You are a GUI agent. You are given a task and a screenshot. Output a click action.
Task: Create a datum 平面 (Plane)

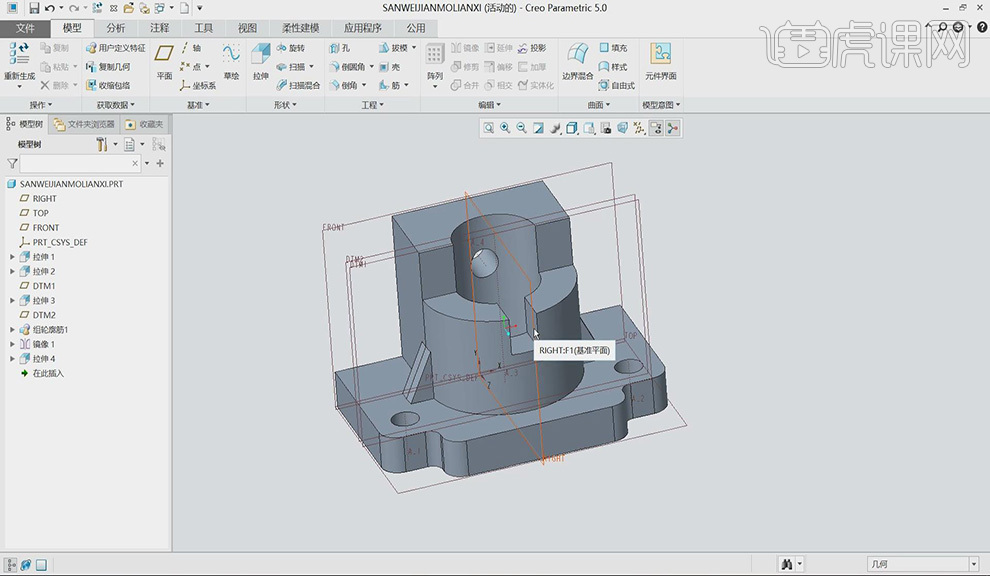[164, 55]
